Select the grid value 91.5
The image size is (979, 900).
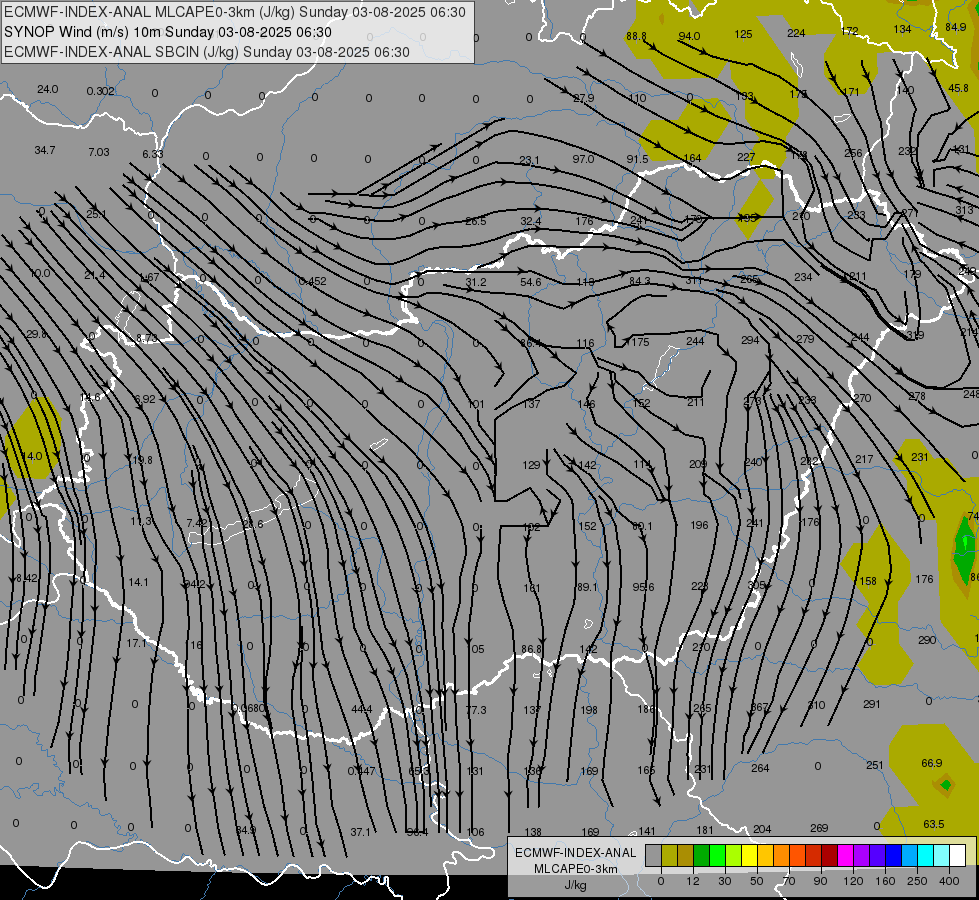click(x=637, y=159)
